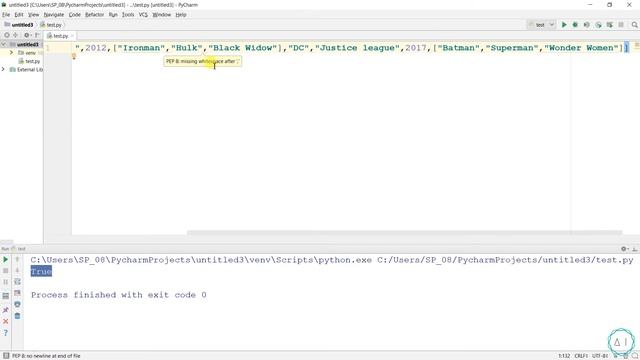Restore layout icon in Run panel
640x360 pixels.
pos(6,296)
